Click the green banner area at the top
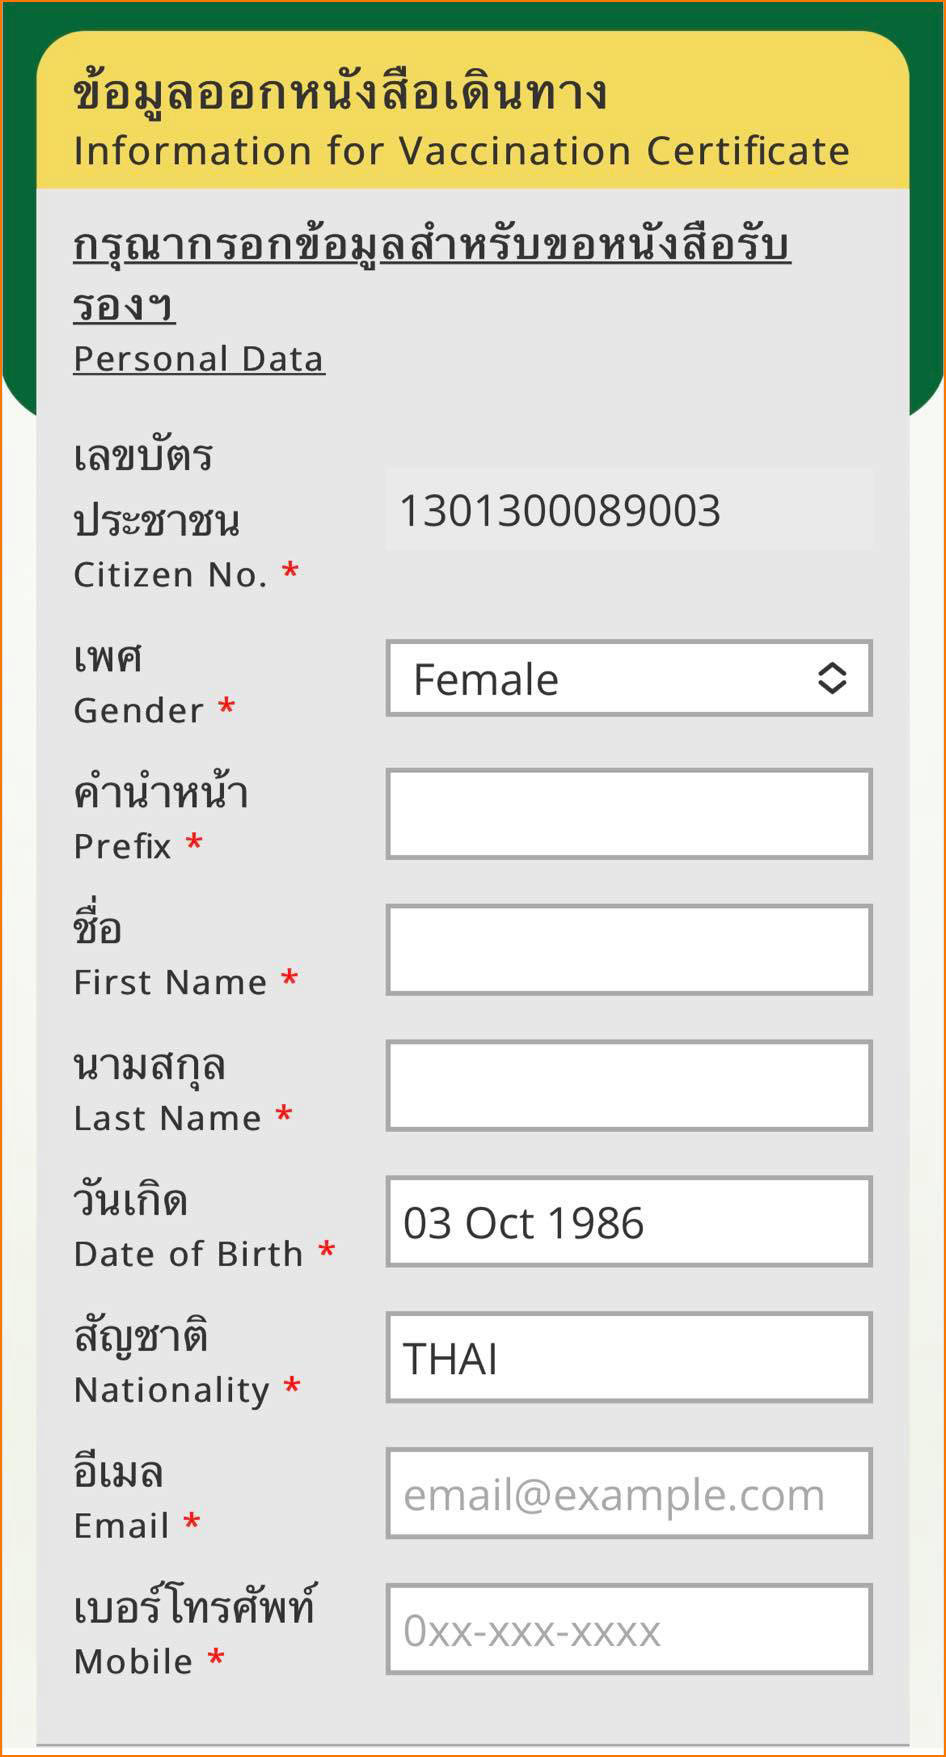This screenshot has height=1757, width=946. click(x=472, y=12)
